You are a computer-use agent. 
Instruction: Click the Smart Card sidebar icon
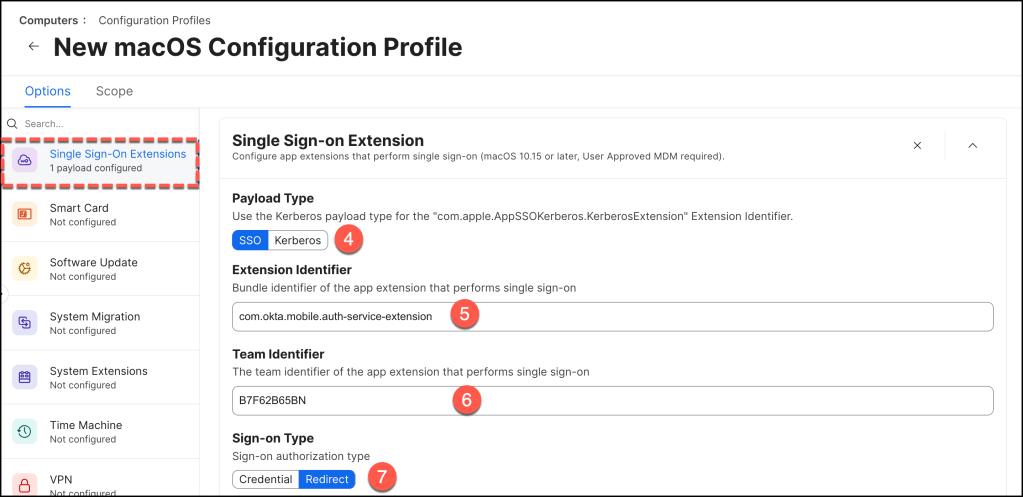(x=25, y=215)
